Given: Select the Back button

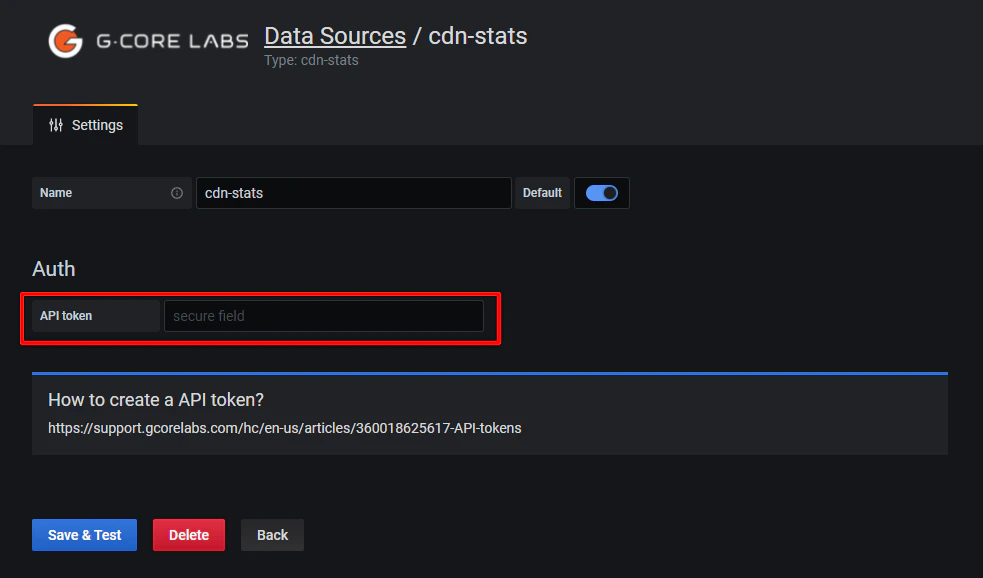Looking at the screenshot, I should coord(272,535).
